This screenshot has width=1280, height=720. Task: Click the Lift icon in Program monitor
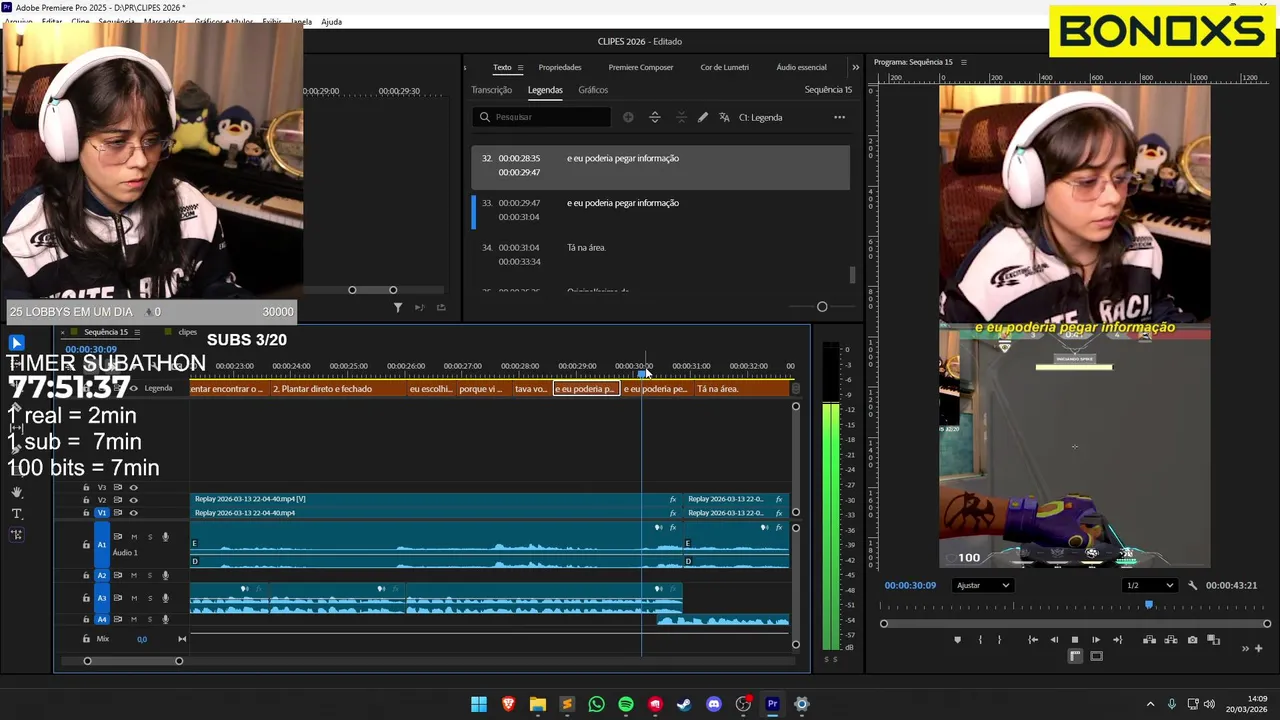point(1150,640)
